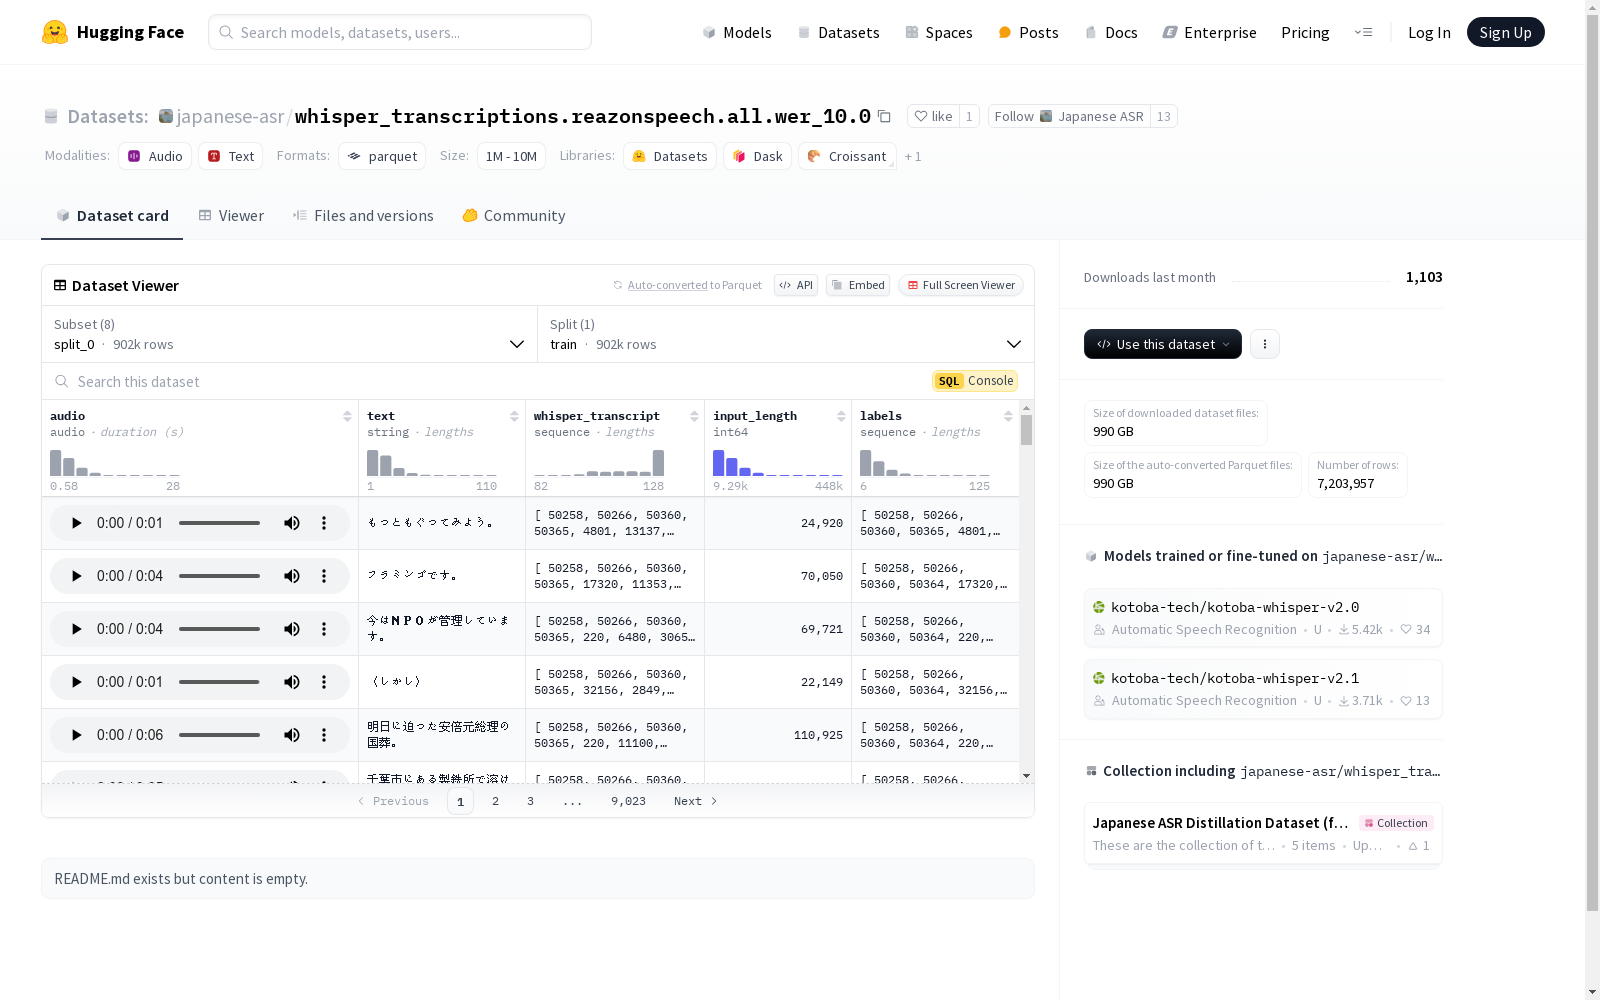Sort by the text column

click(514, 416)
